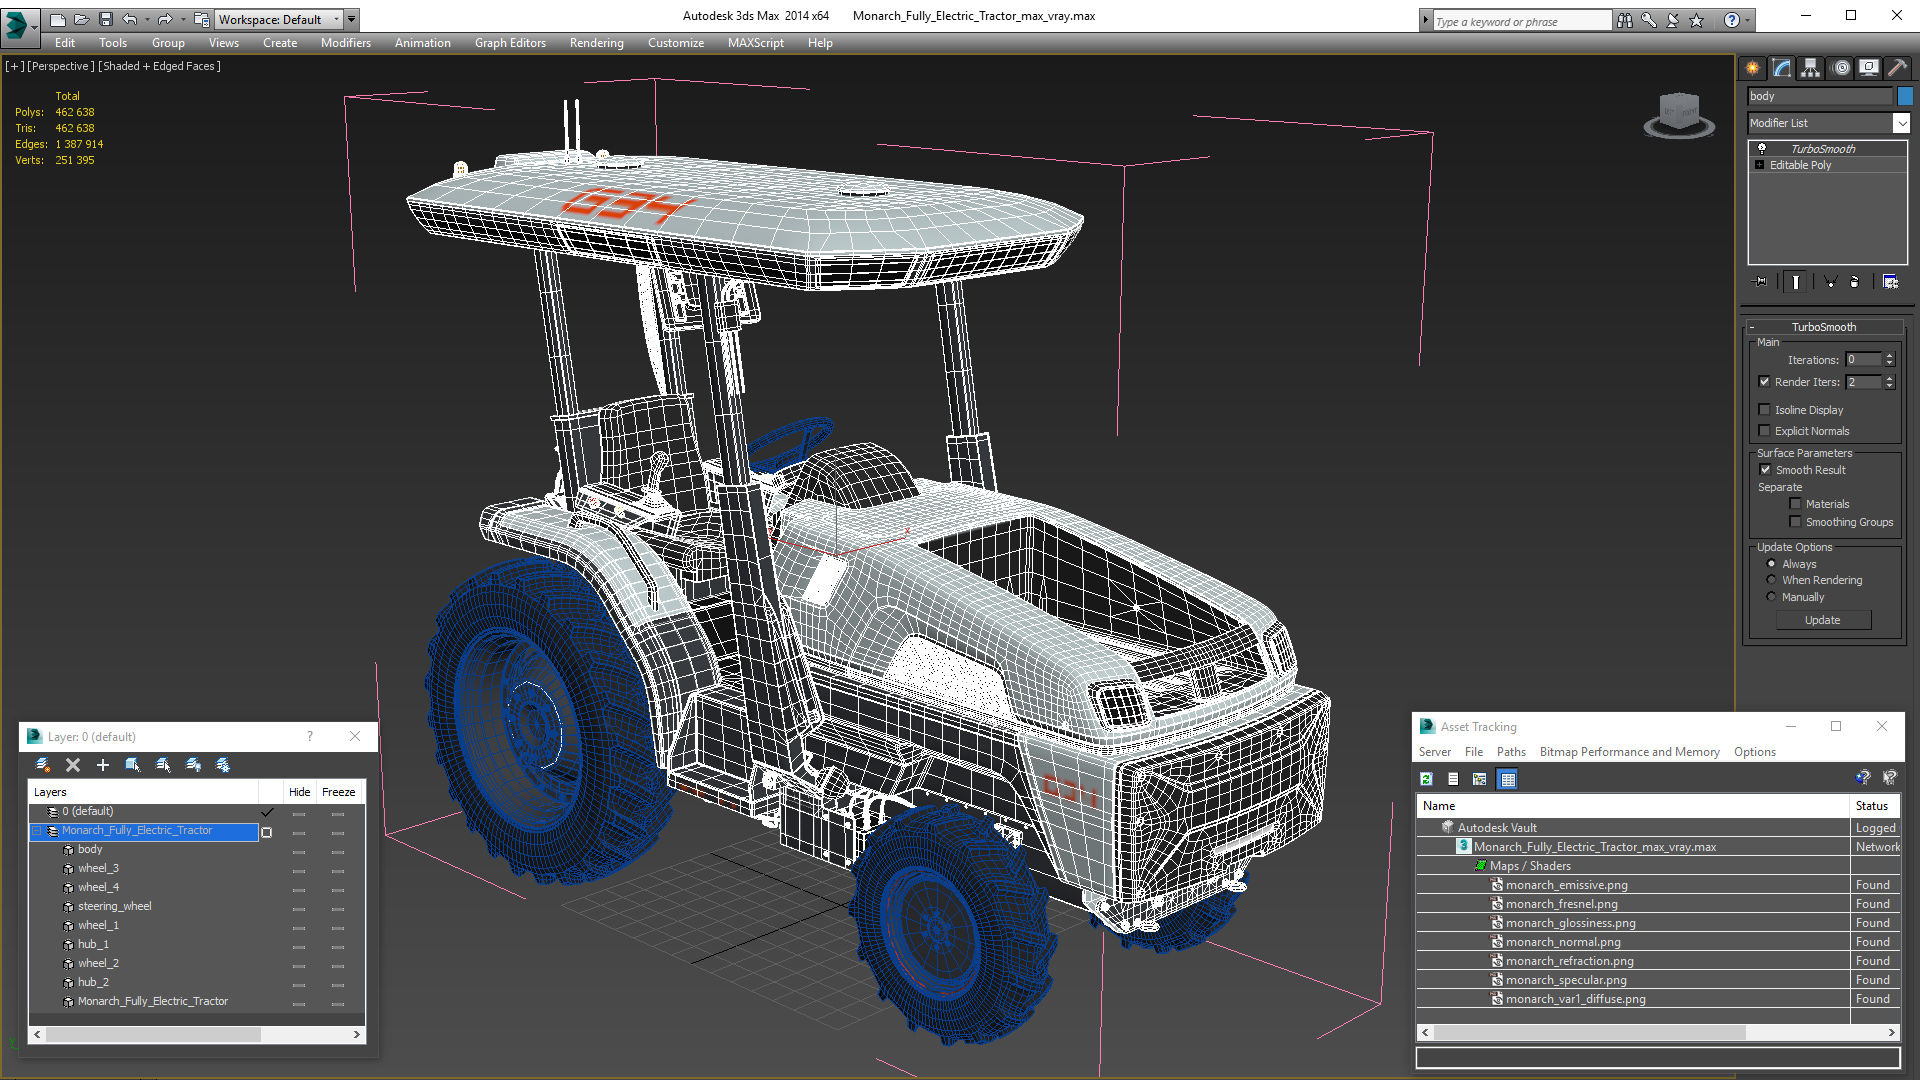Image resolution: width=1920 pixels, height=1080 pixels.
Task: Click Refresh icon in Asset Tracking
Action: (1427, 779)
